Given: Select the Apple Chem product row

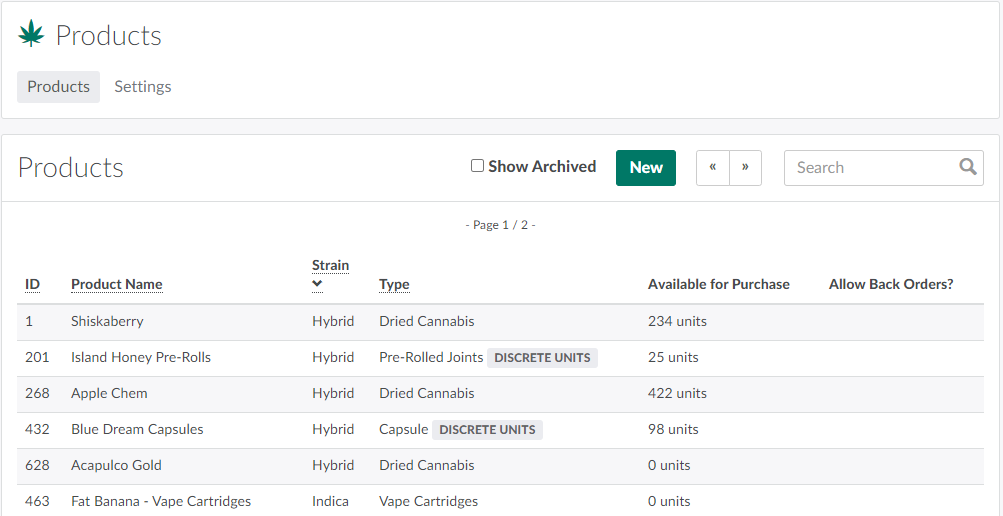Looking at the screenshot, I should 109,394.
